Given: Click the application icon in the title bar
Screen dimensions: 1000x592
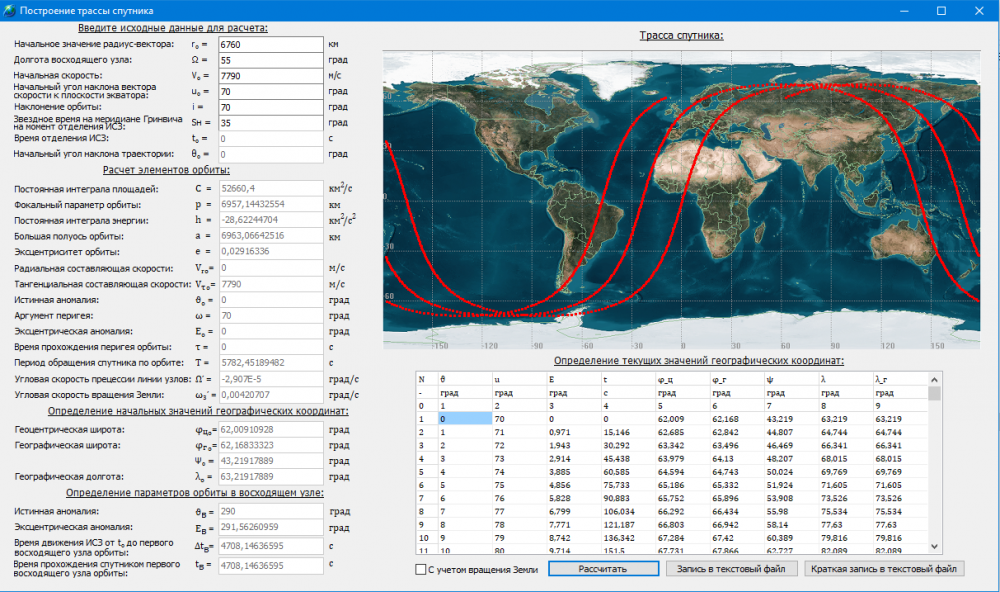Looking at the screenshot, I should pos(10,10).
